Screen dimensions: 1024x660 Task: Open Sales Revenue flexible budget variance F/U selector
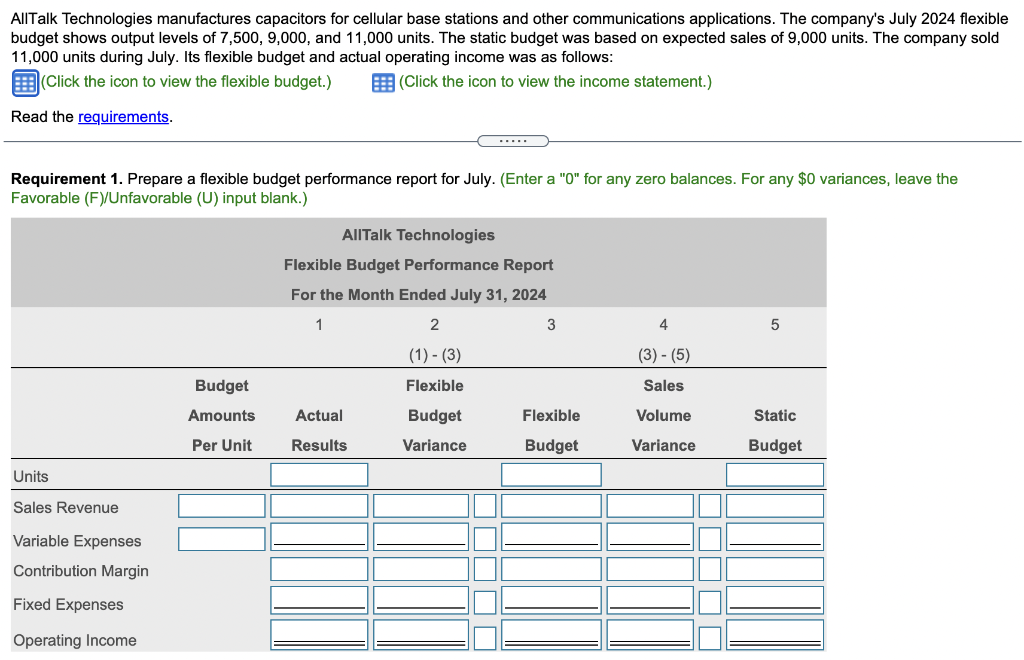point(485,505)
